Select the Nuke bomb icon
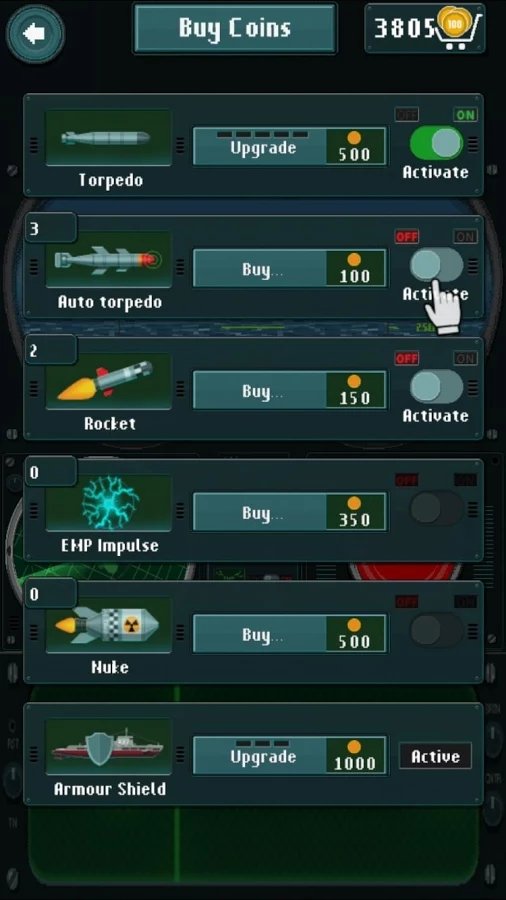506x900 pixels. [108, 625]
